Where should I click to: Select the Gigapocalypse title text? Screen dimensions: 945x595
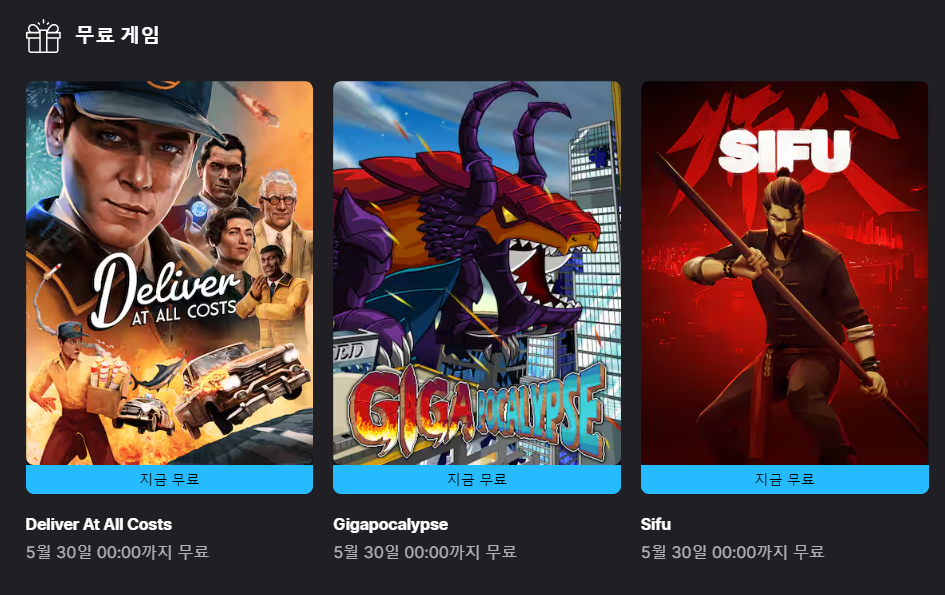391,524
